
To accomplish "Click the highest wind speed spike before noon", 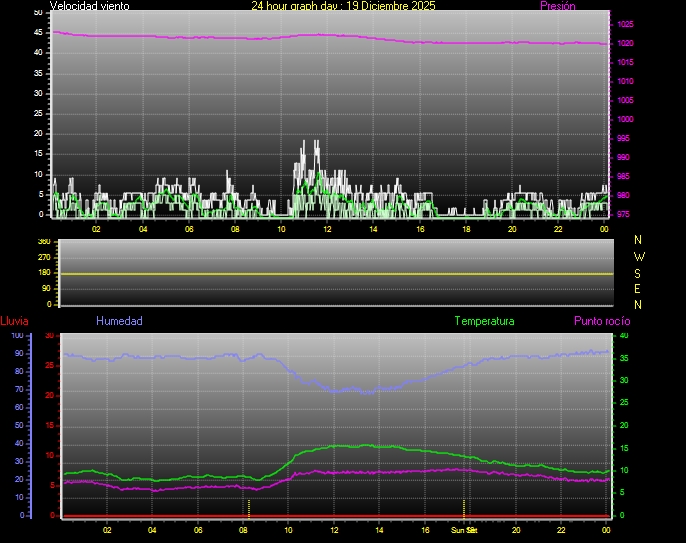I will point(316,143).
